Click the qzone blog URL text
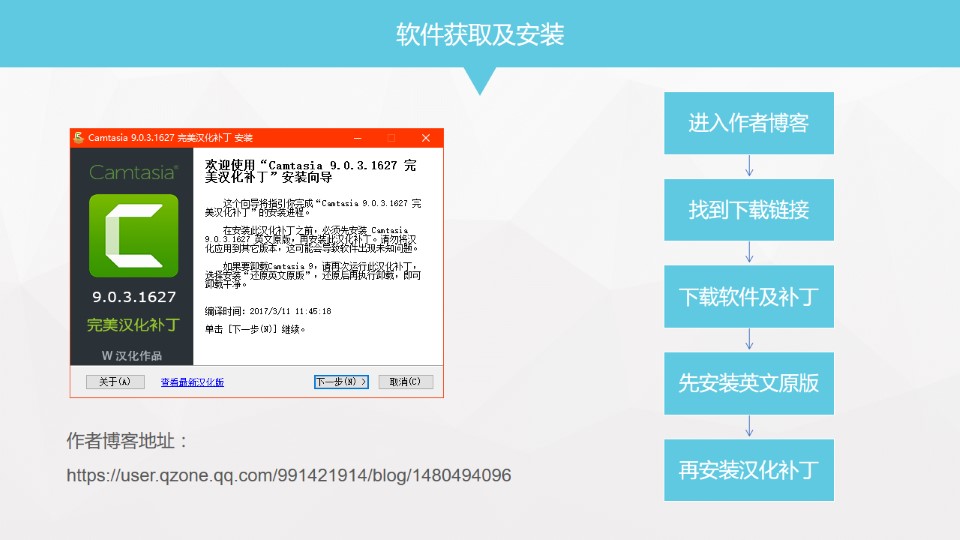 point(289,476)
